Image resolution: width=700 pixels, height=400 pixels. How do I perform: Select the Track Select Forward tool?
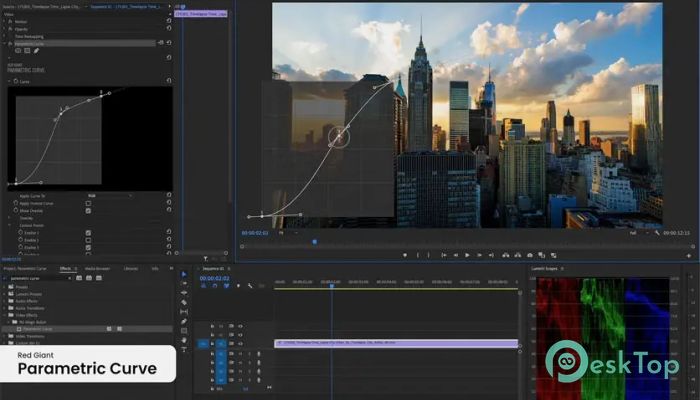point(184,283)
